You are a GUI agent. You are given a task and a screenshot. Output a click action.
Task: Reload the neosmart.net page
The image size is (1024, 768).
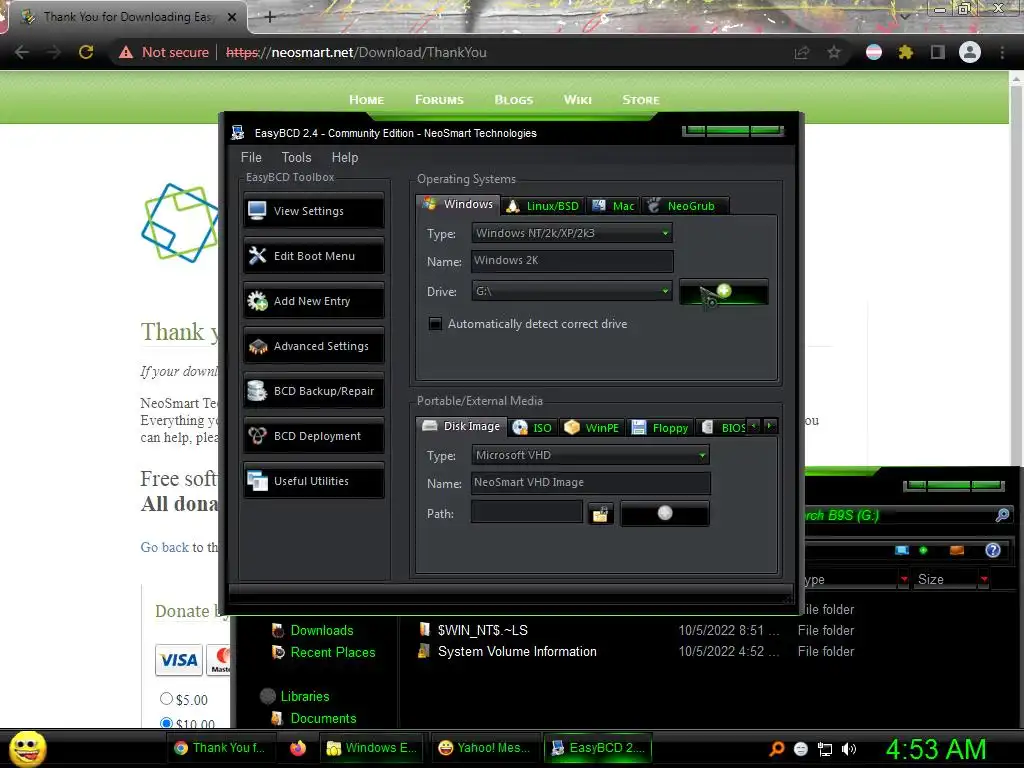tap(86, 52)
